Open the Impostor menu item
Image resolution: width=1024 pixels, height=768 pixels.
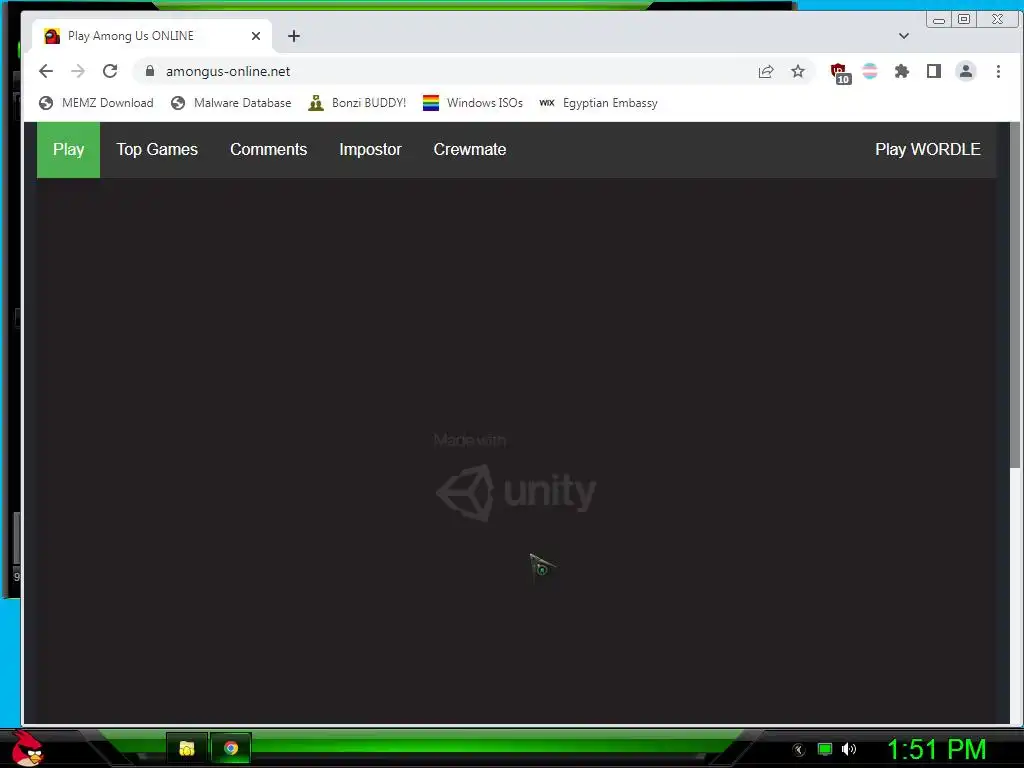370,150
